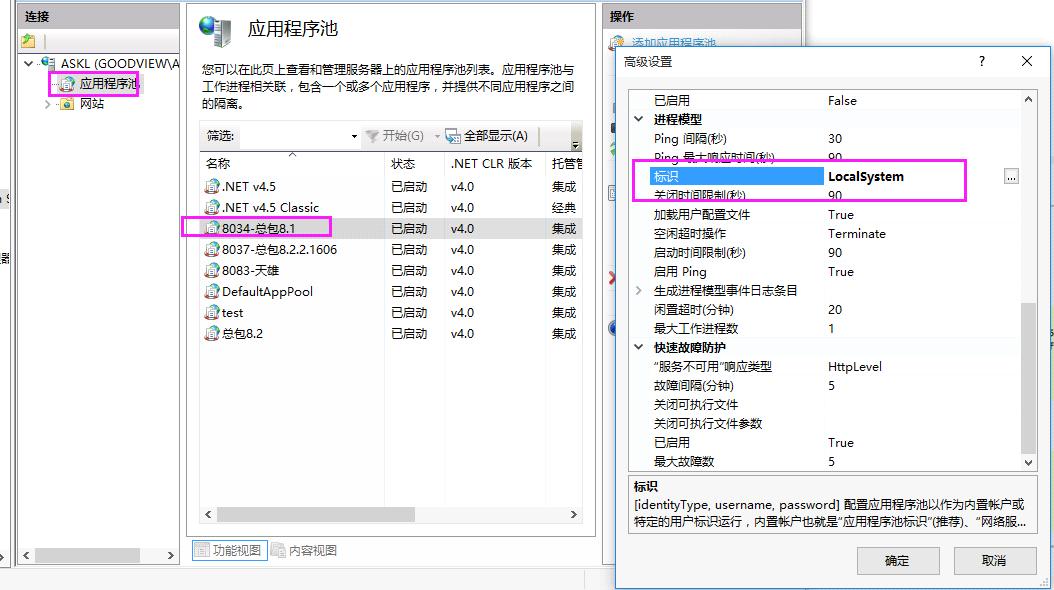Click the 网站 globe icon in the tree
The image size is (1054, 590).
68,104
